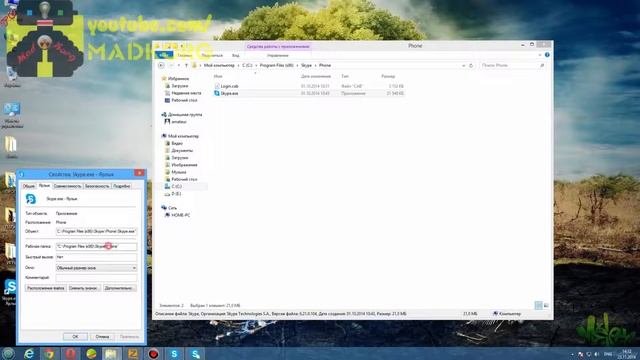Viewport: 640px width, 360px height.
Task: Open Загрузки under Избранное
Action: (180, 86)
